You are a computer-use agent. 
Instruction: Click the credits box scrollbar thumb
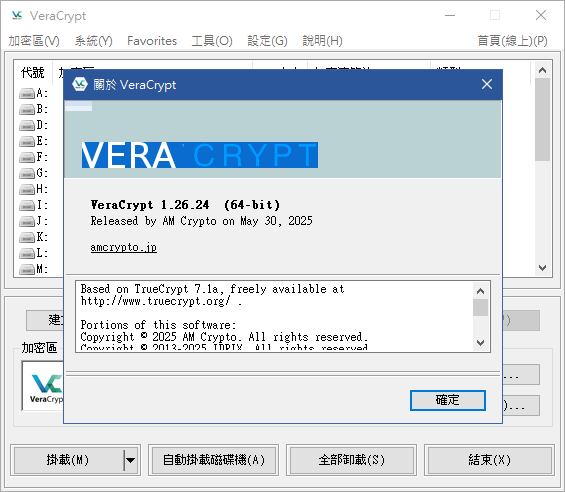click(x=480, y=307)
